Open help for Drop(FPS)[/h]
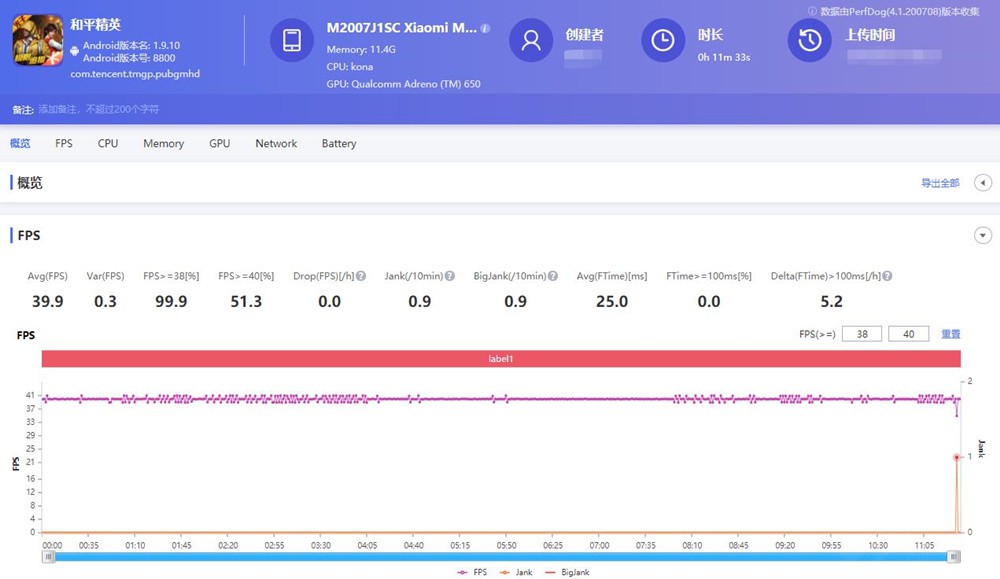The height and width of the screenshot is (579, 1000). [361, 276]
